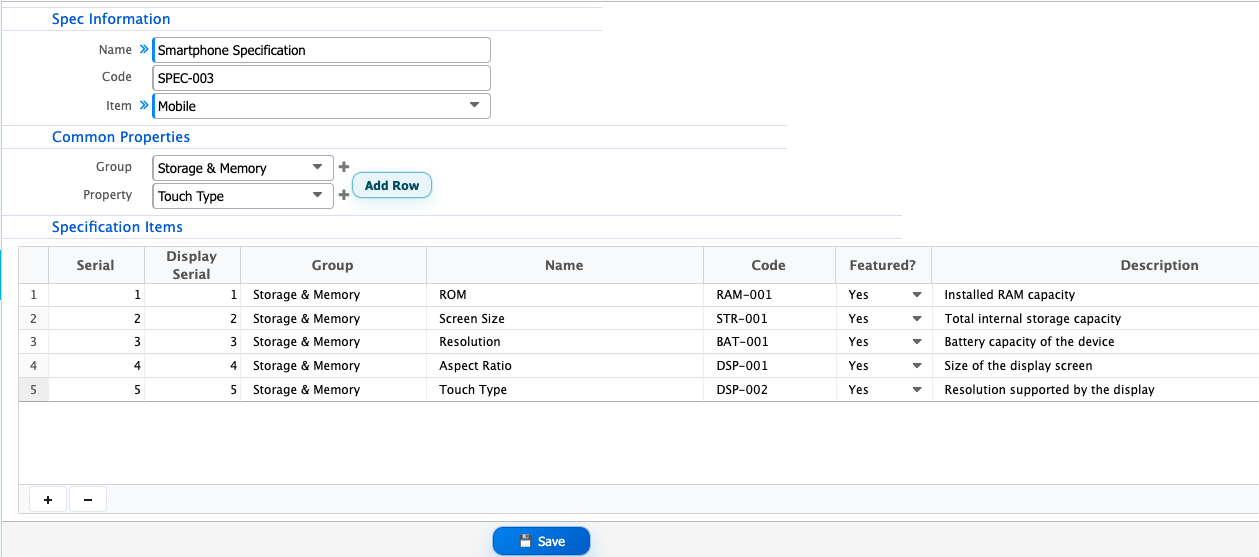Click the Resolution name cell
Viewport: 1259px width, 557px height.
coord(564,342)
